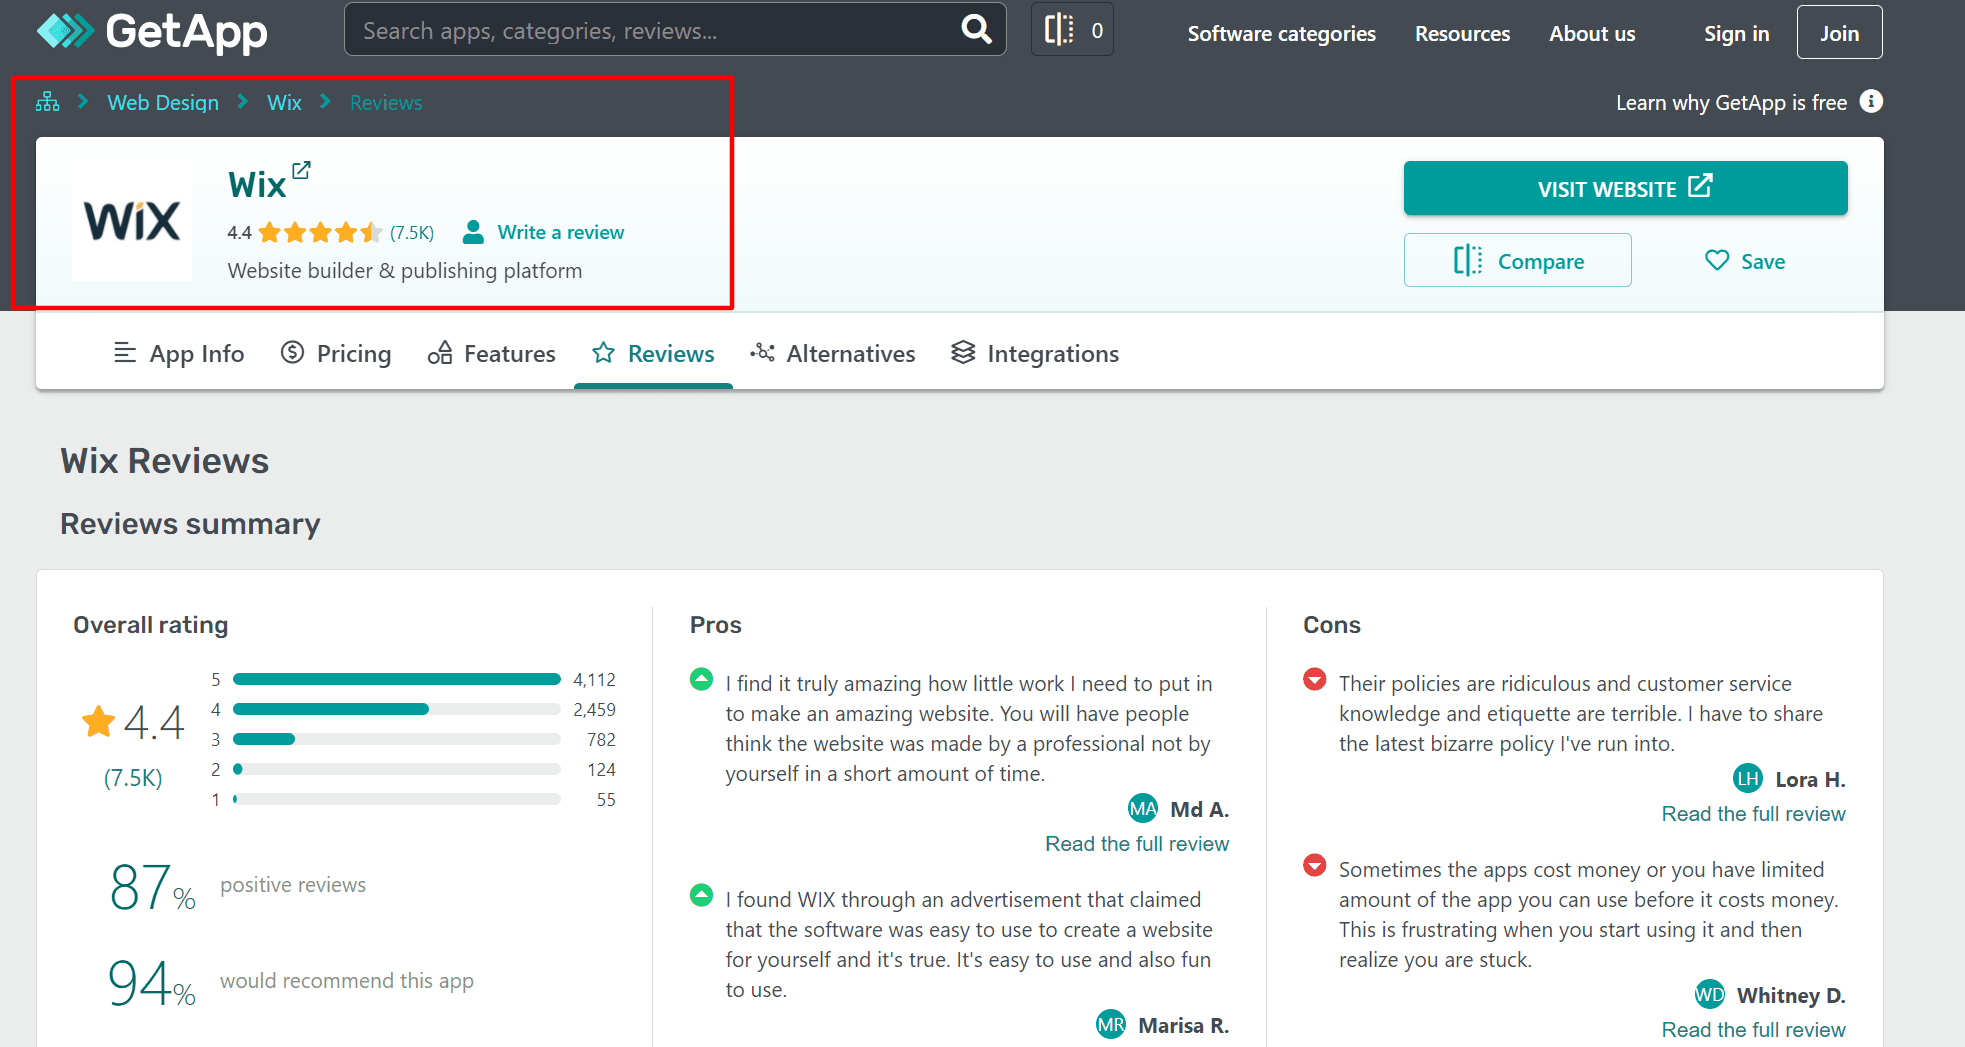Click the MA avatar of Md A.
This screenshot has height=1047, width=1965.
point(1143,808)
